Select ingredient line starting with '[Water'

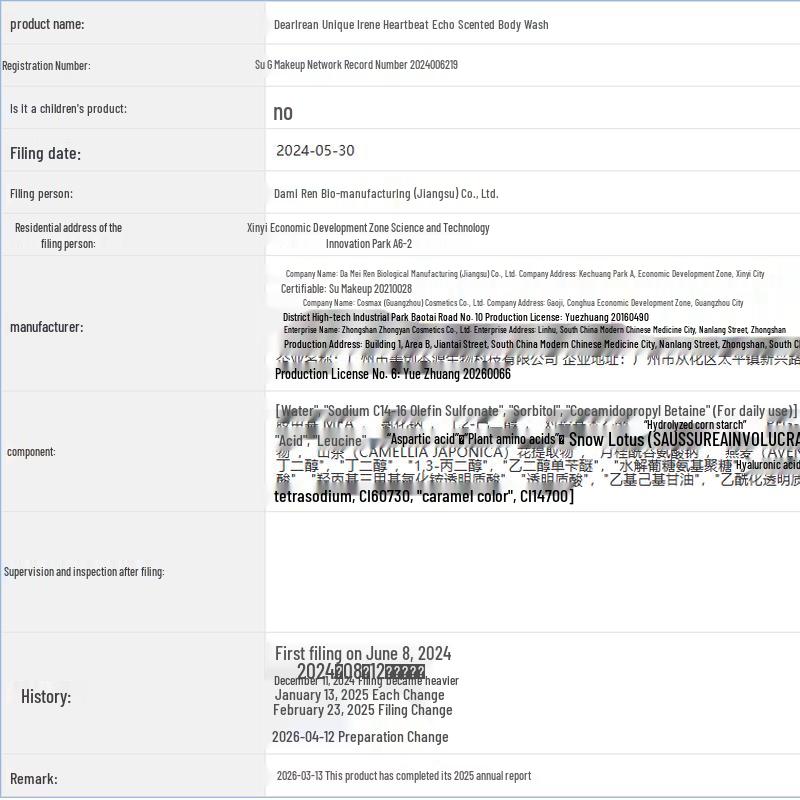(536, 411)
